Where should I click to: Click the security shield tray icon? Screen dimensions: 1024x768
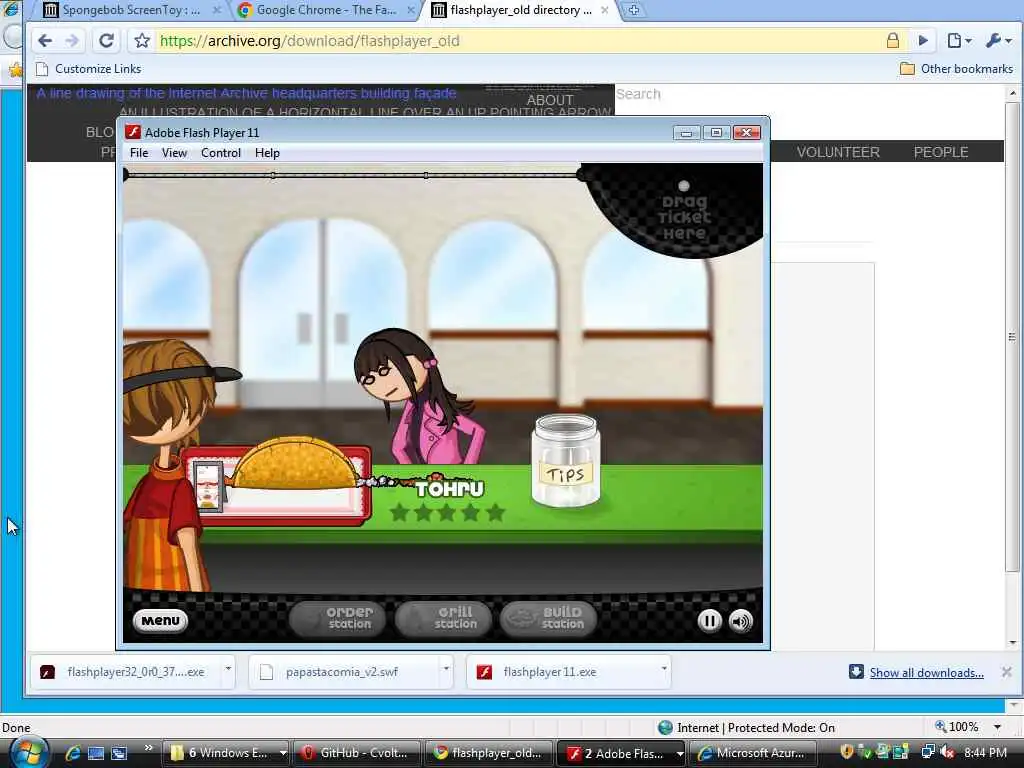(846, 753)
